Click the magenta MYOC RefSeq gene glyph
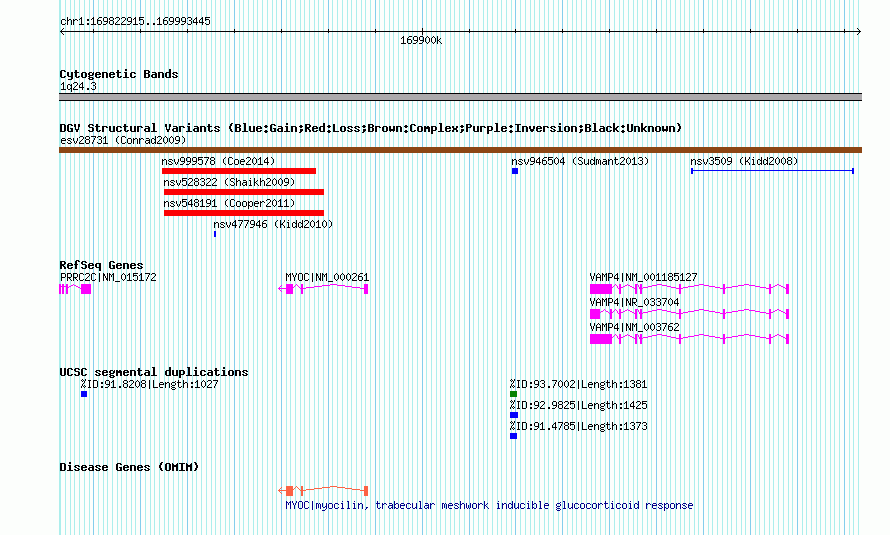Image resolution: width=890 pixels, height=535 pixels. [324, 289]
